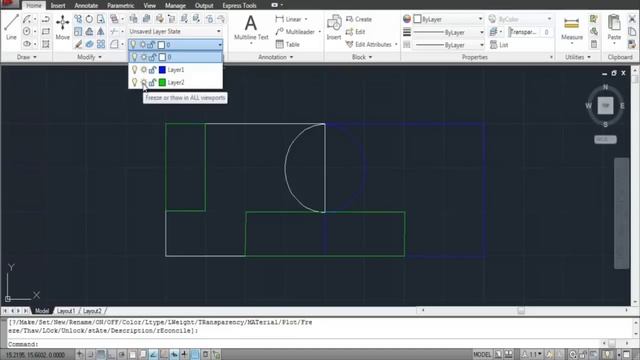Click layer 0 white color swatch in list
The image size is (640, 360).
click(162, 57)
